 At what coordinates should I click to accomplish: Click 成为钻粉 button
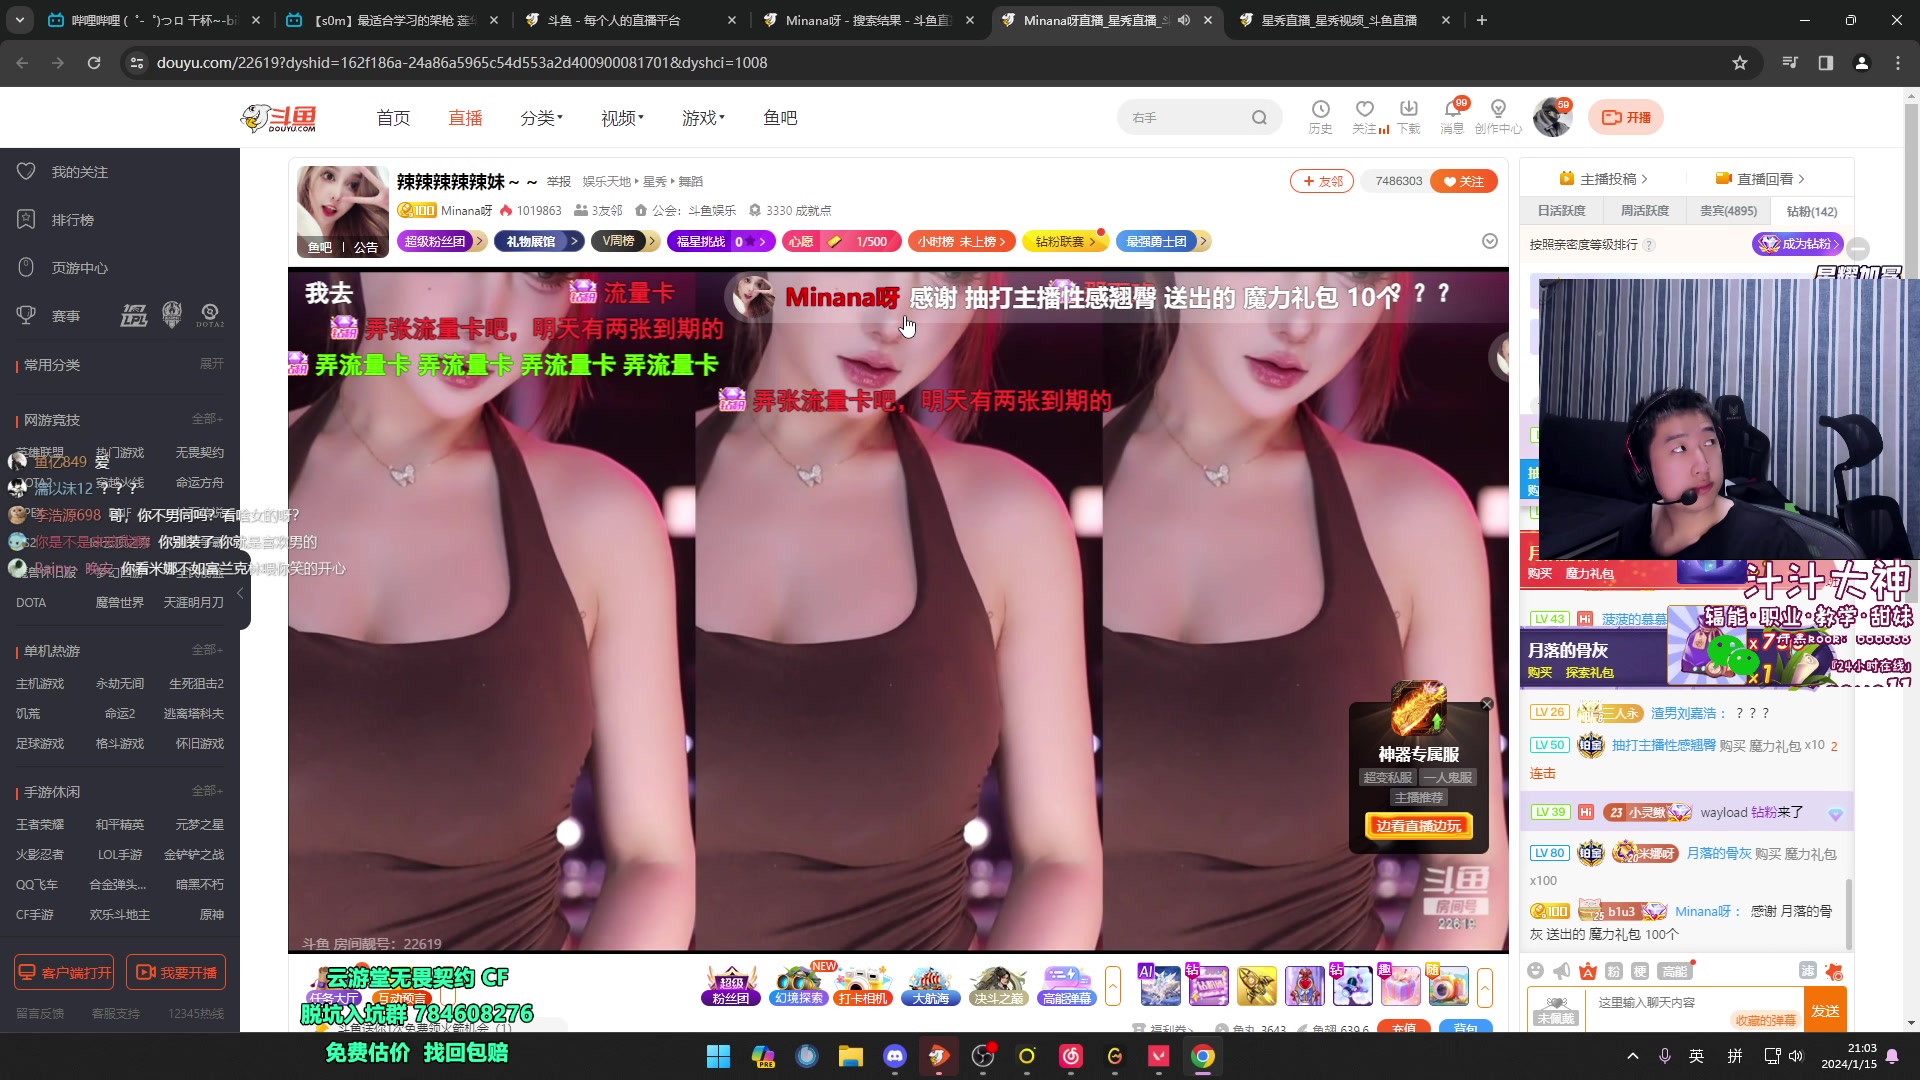1799,244
